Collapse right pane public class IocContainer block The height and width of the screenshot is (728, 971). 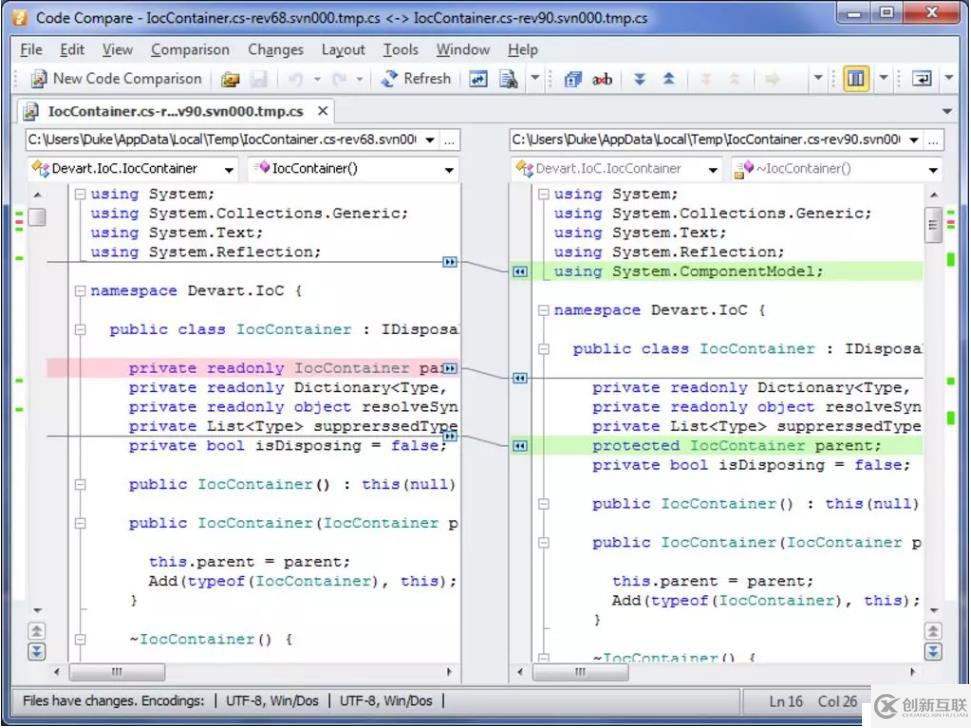click(x=543, y=349)
